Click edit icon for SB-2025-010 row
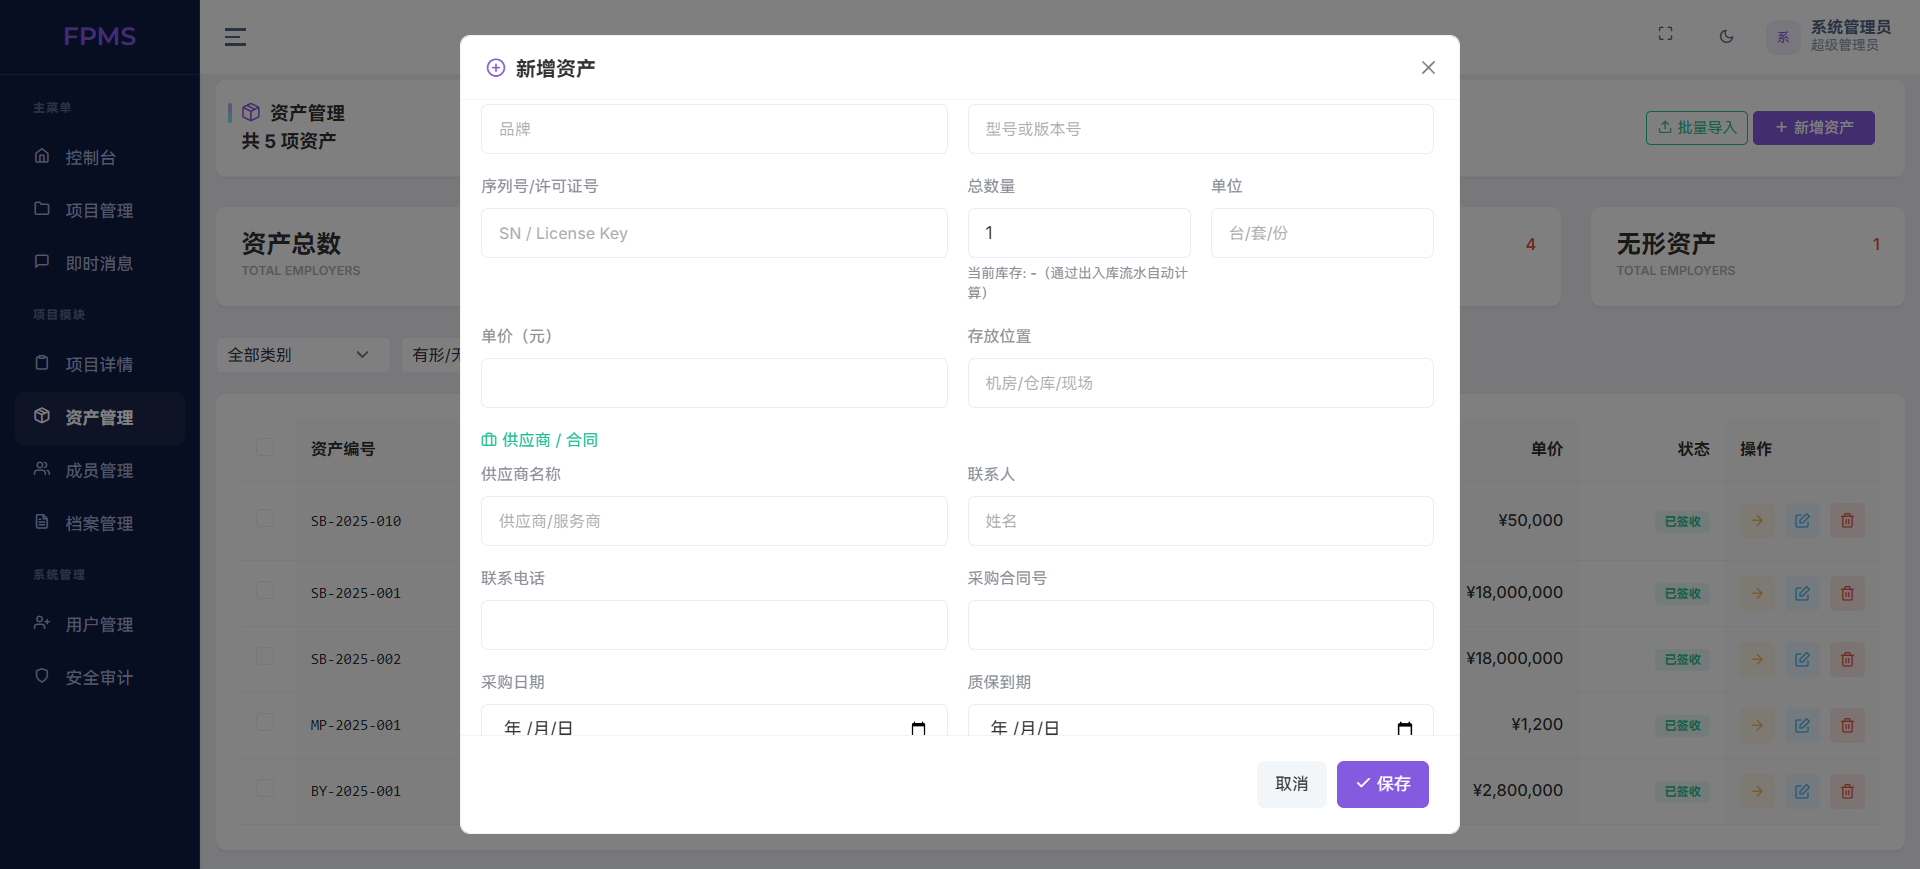 1802,521
